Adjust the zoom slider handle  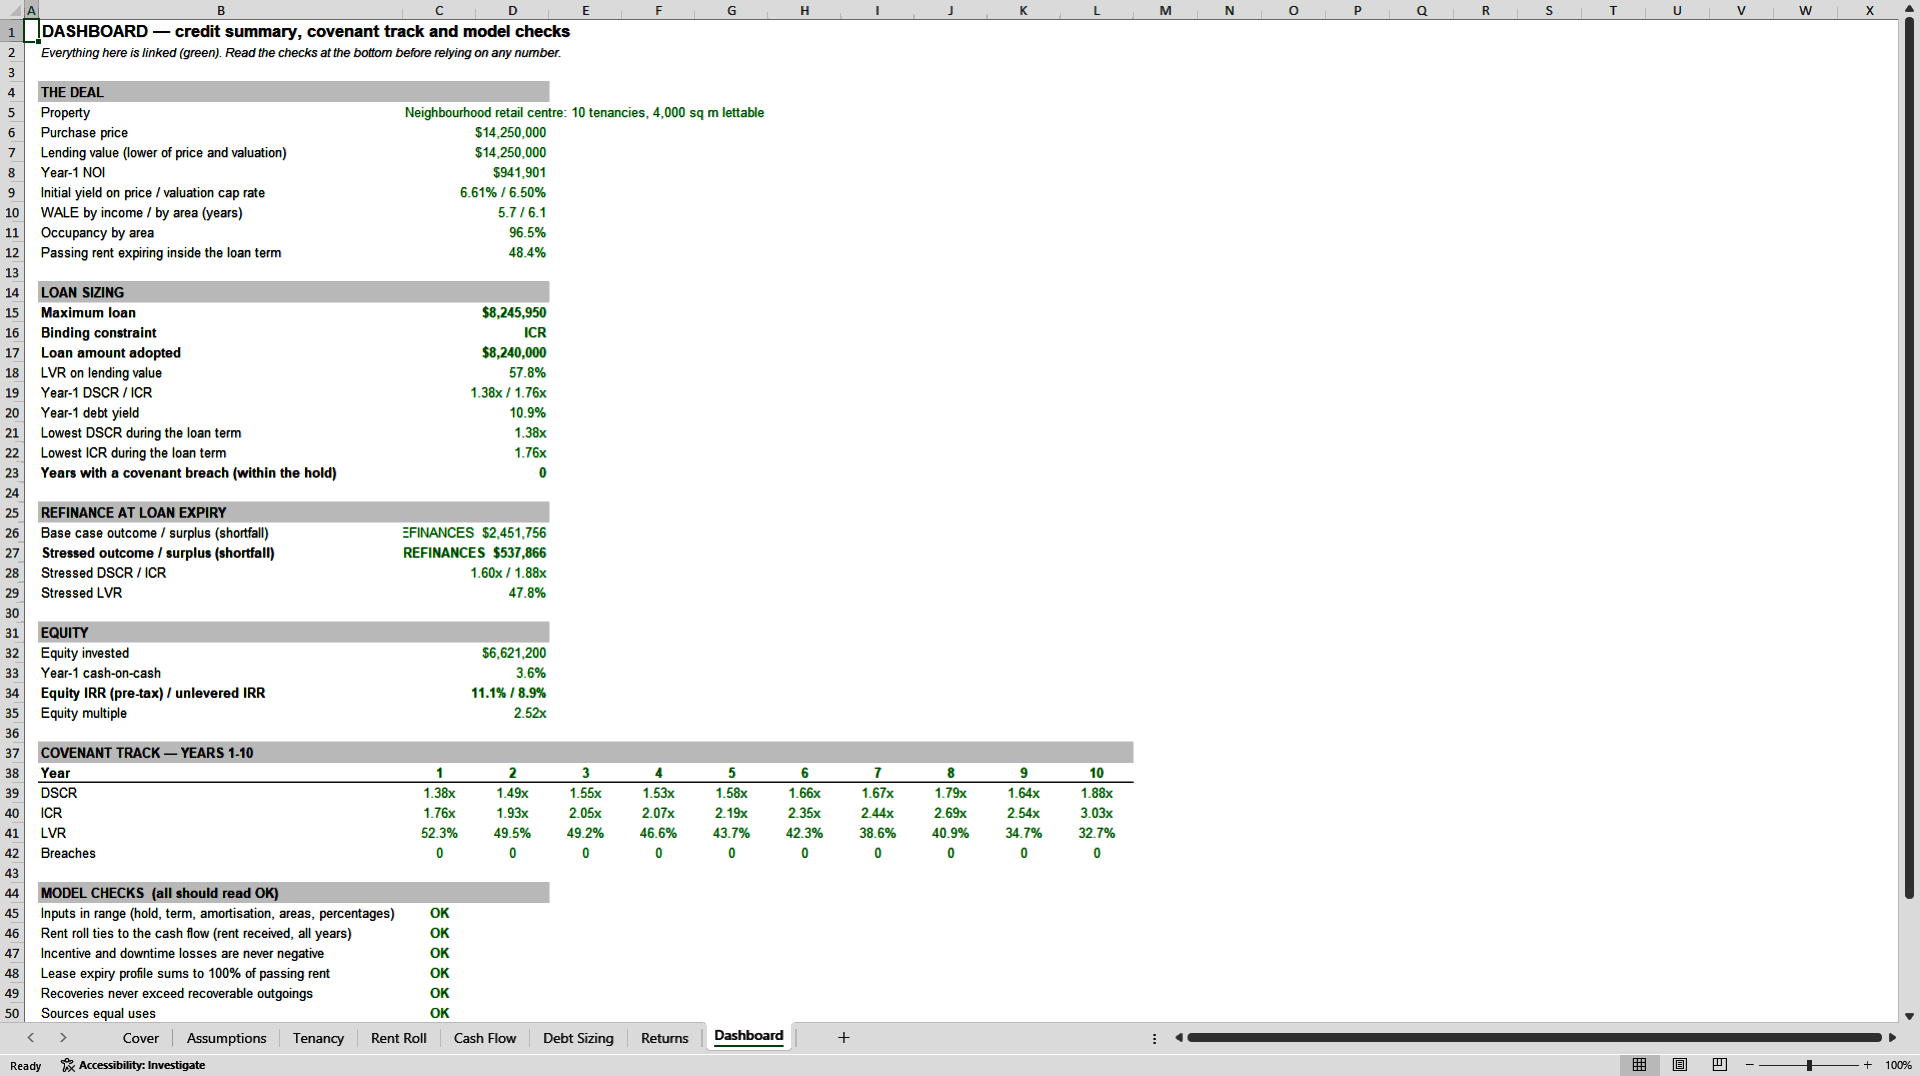(1809, 1065)
